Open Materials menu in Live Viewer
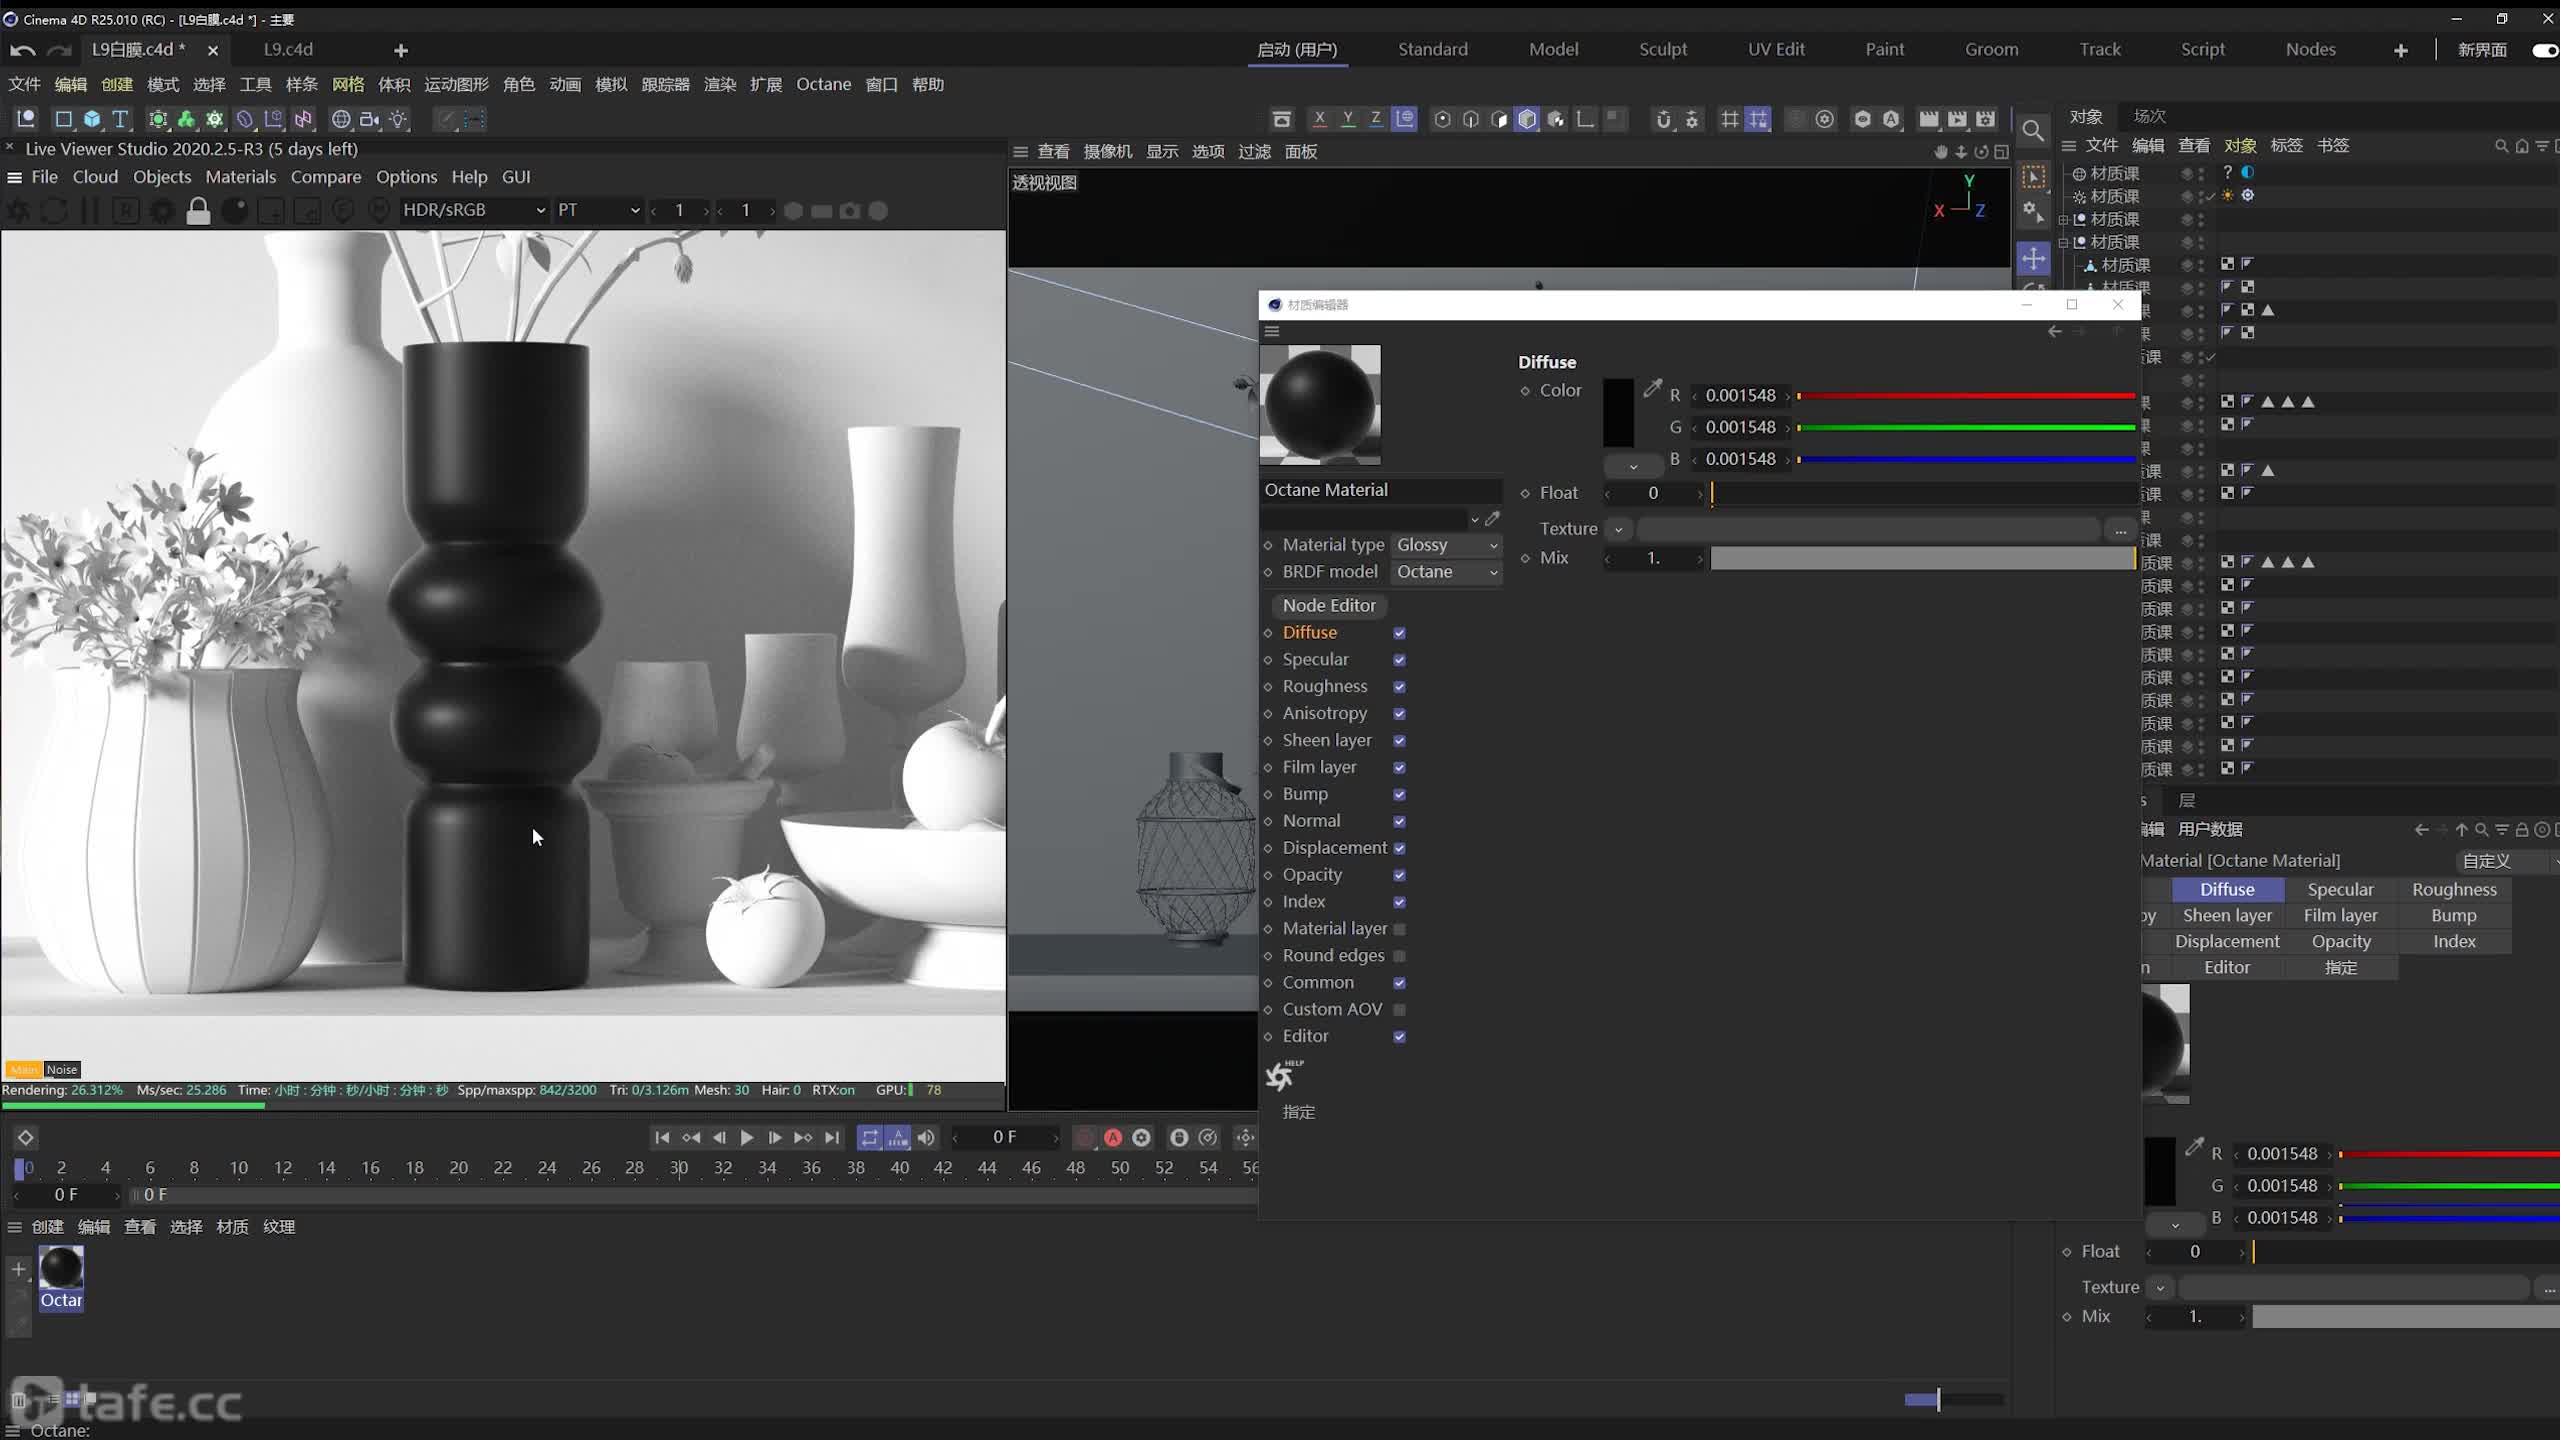 coord(240,177)
